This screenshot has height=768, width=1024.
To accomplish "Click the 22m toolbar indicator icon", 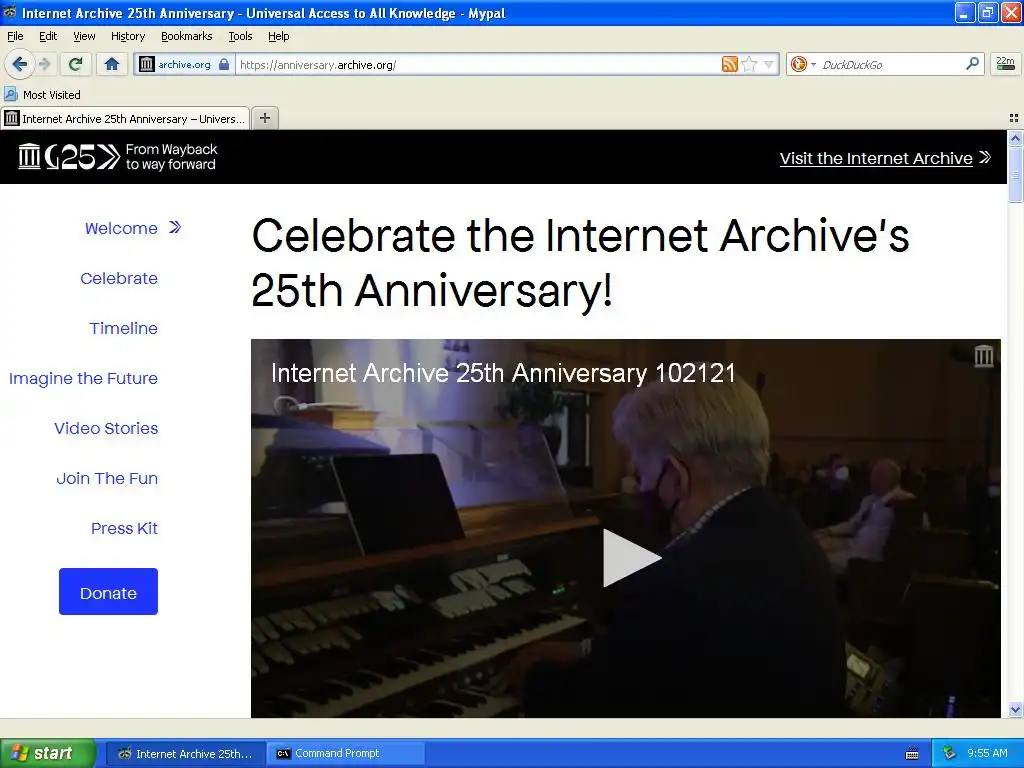I will point(1005,63).
